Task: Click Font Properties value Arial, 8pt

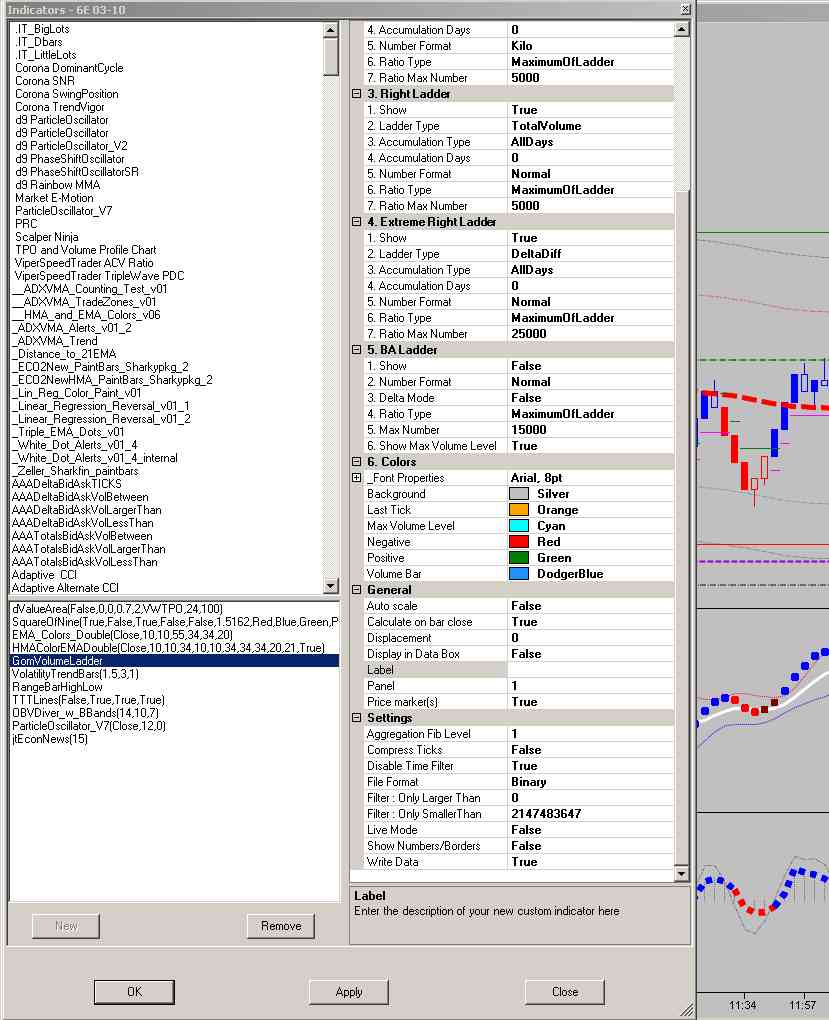Action: pyautogui.click(x=590, y=478)
